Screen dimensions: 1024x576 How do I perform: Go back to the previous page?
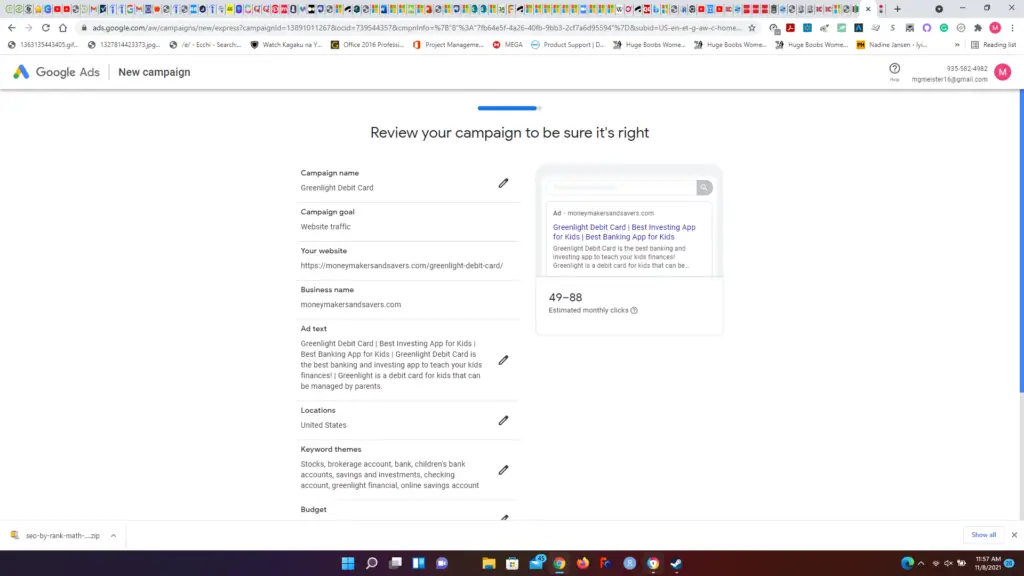12,28
